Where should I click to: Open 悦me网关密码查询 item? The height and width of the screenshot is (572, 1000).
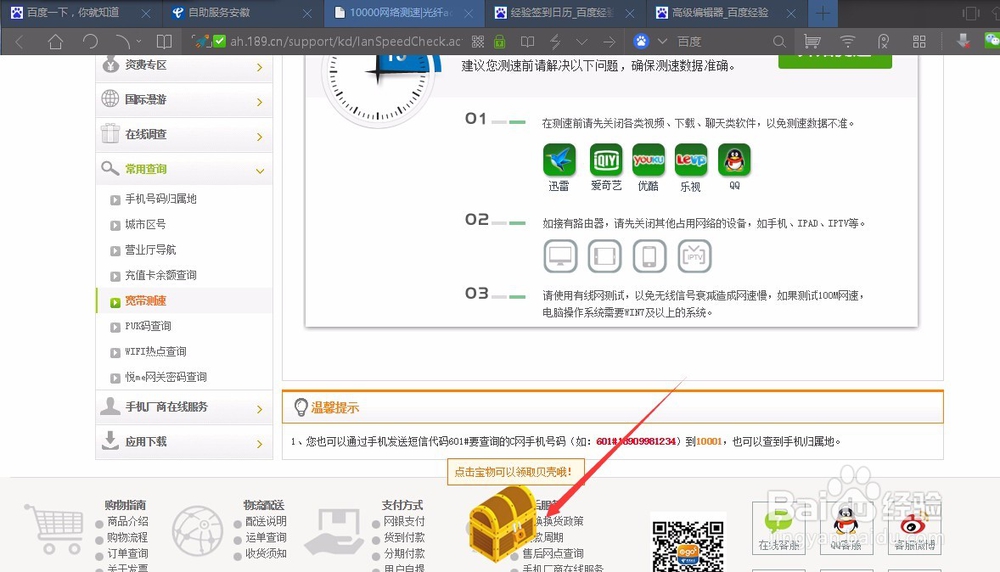[165, 378]
